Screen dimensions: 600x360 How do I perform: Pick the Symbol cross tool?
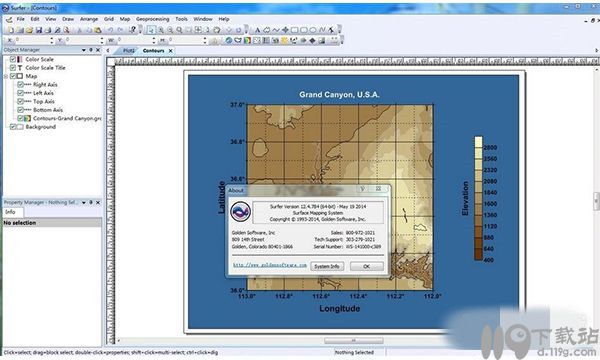click(285, 30)
